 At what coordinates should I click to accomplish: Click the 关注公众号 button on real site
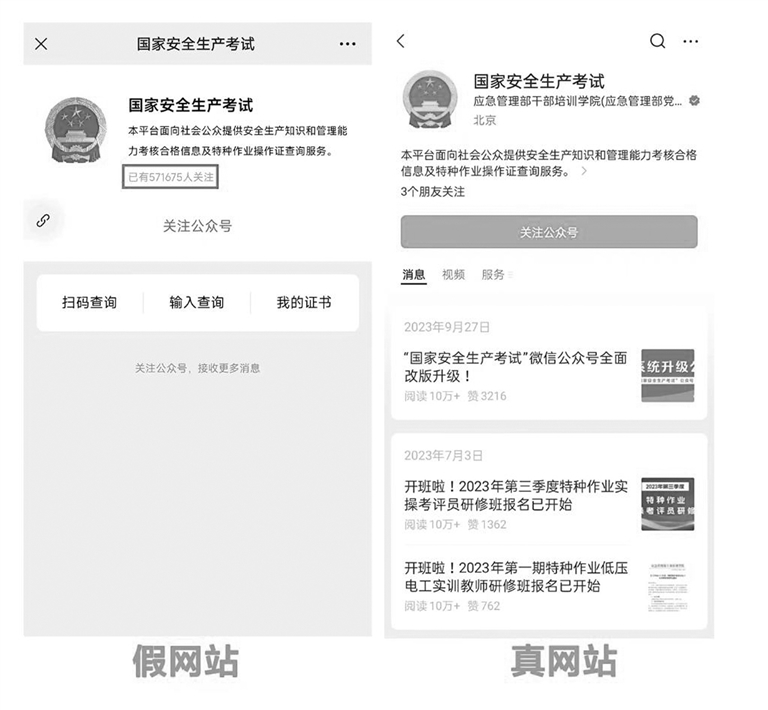coord(549,232)
